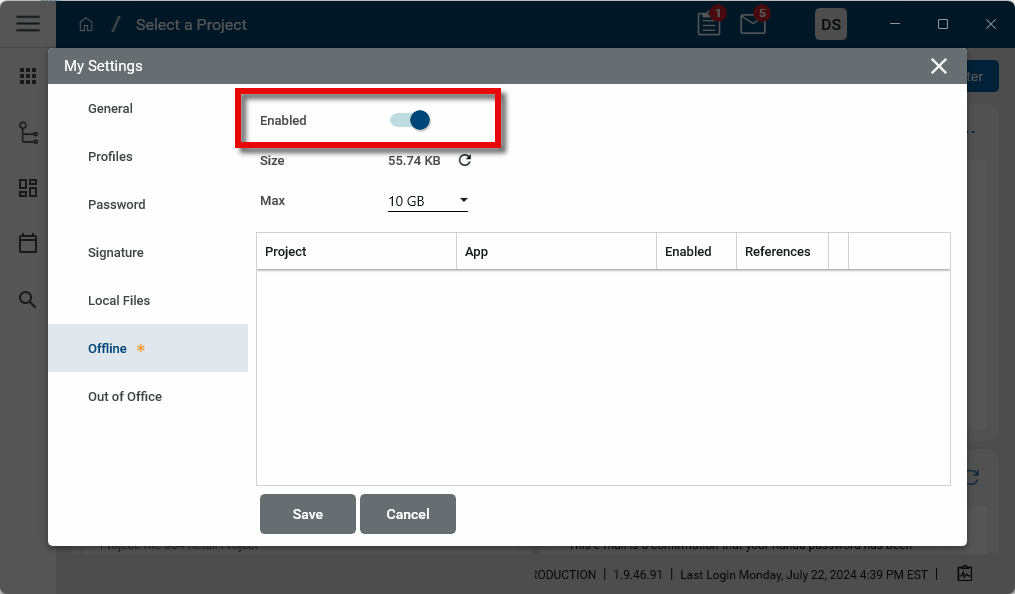Image resolution: width=1015 pixels, height=594 pixels.
Task: Open the Password settings tab
Action: (x=116, y=205)
